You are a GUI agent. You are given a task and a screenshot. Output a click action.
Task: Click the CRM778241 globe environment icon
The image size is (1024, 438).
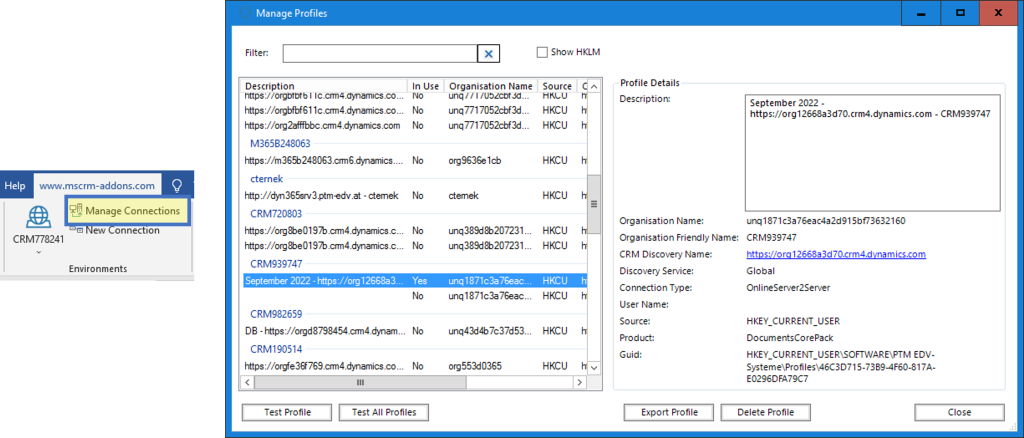[x=39, y=216]
